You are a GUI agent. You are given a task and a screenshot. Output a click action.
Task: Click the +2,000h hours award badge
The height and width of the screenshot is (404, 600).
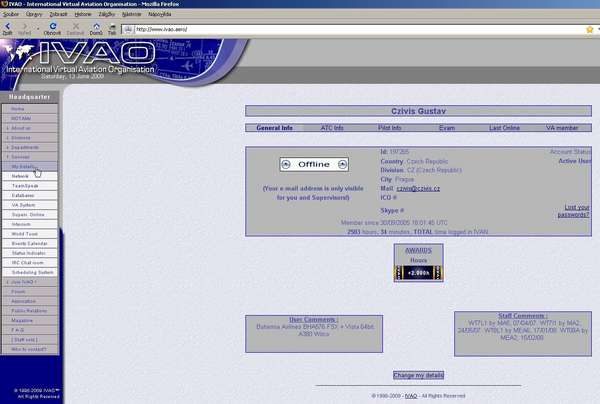coord(419,273)
